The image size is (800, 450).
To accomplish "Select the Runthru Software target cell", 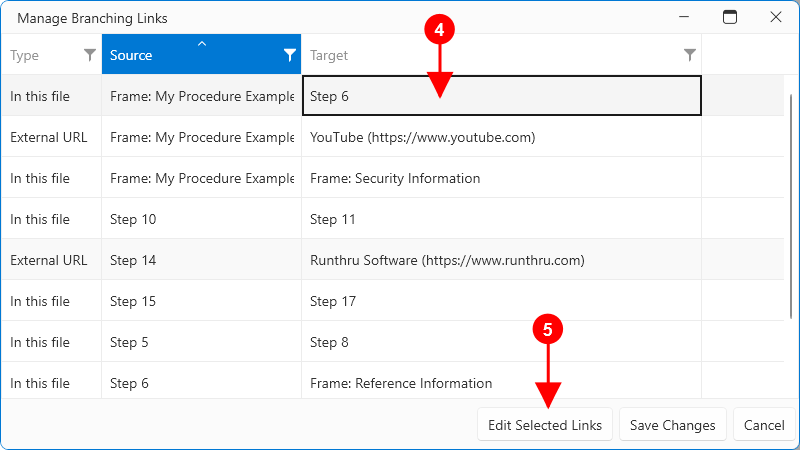I will pos(446,260).
